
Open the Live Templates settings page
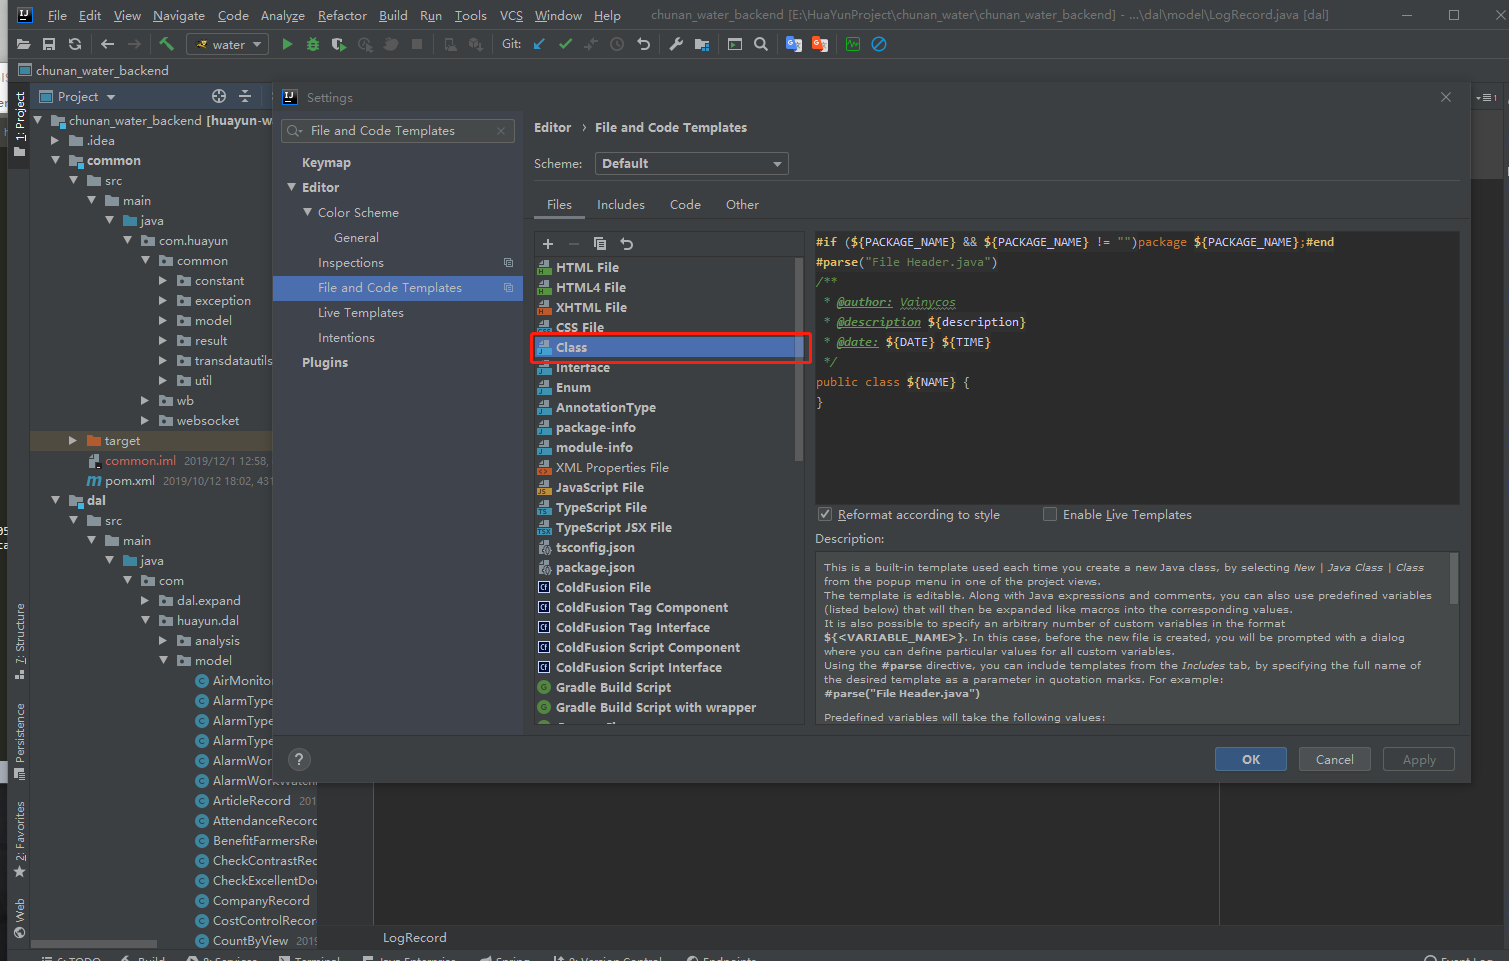pyautogui.click(x=361, y=312)
